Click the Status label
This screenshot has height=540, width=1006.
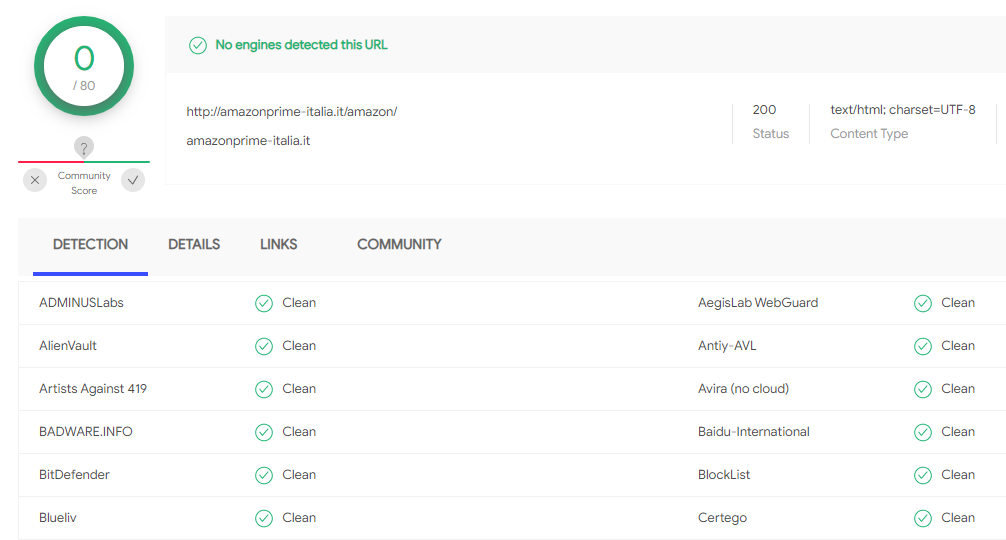click(x=771, y=133)
